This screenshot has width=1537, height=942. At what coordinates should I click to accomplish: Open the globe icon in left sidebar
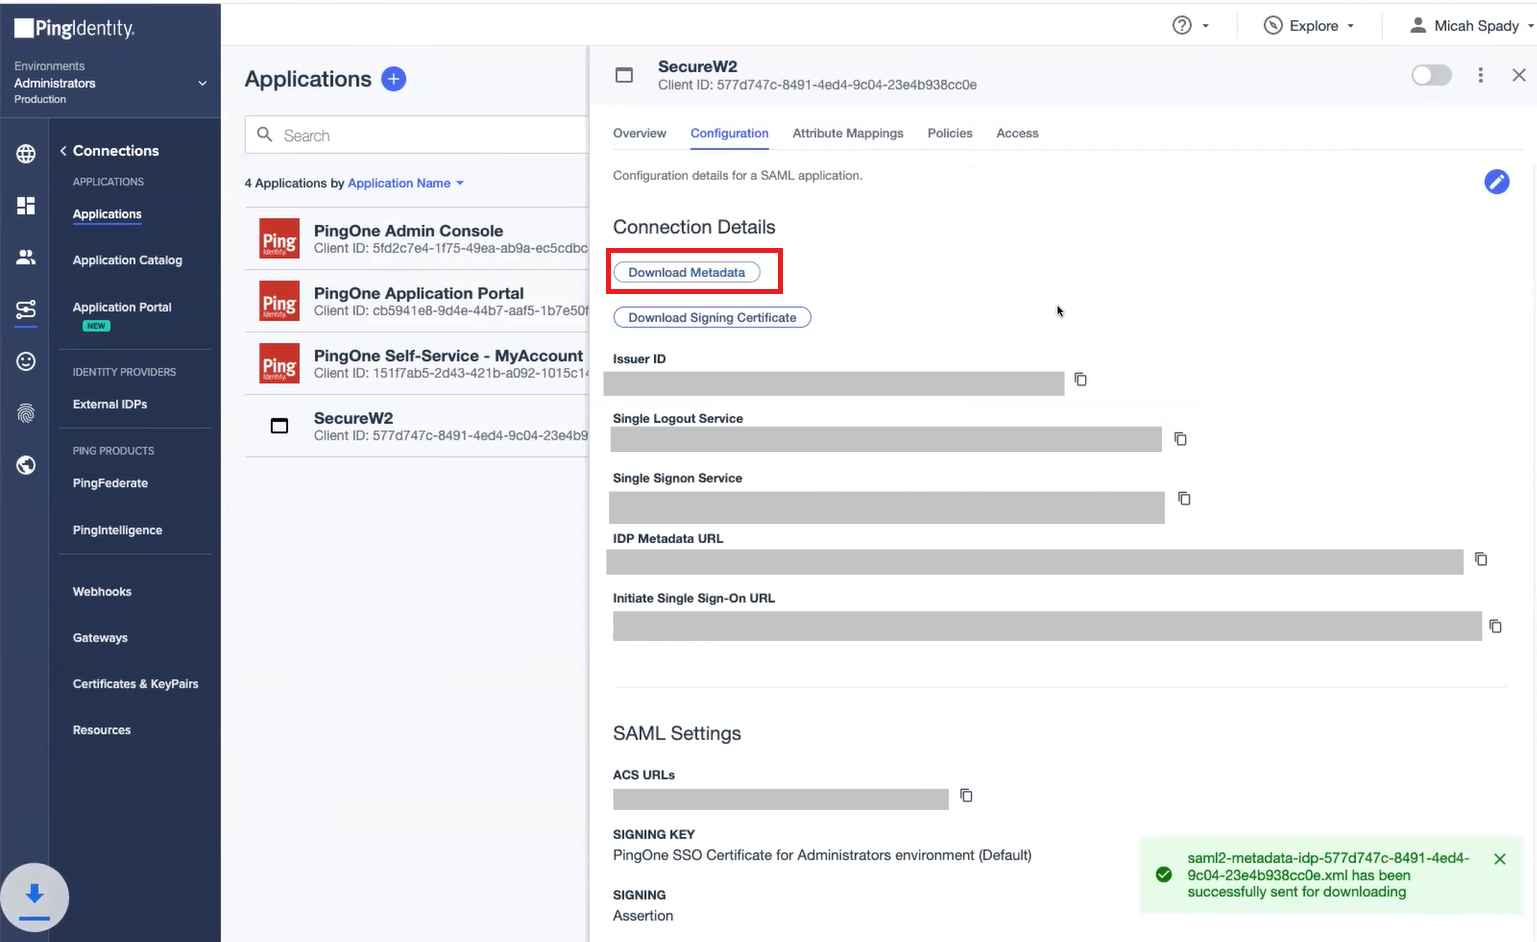pyautogui.click(x=26, y=154)
